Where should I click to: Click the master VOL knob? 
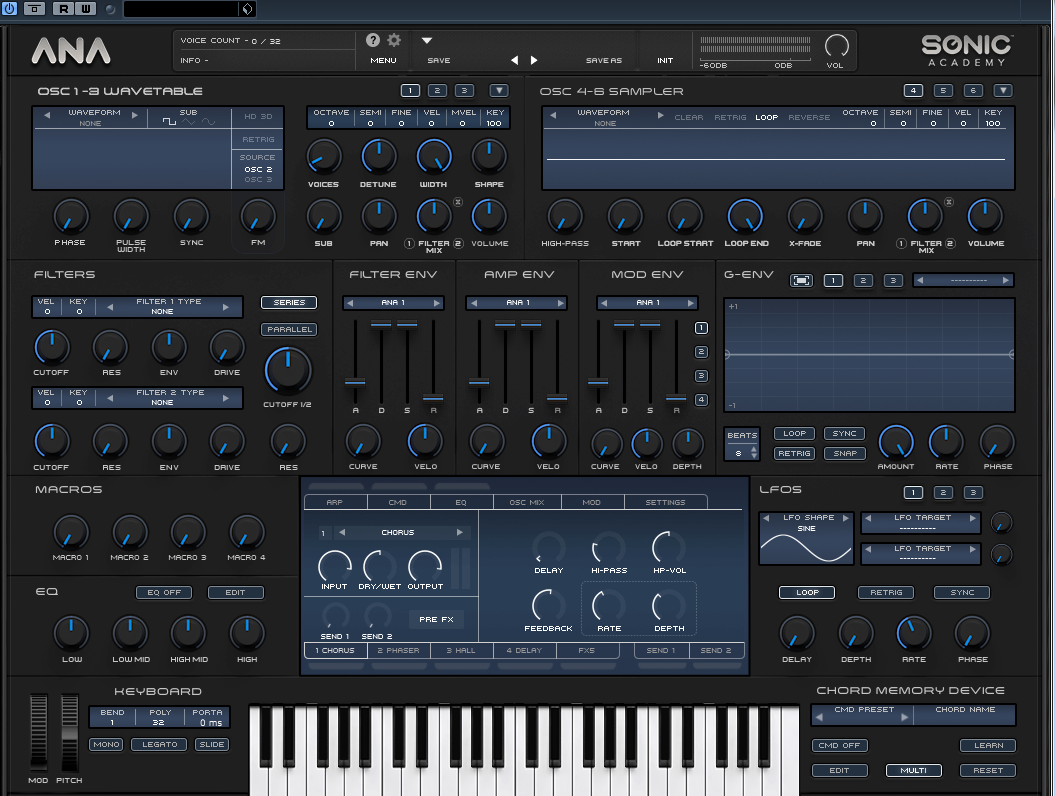click(836, 46)
